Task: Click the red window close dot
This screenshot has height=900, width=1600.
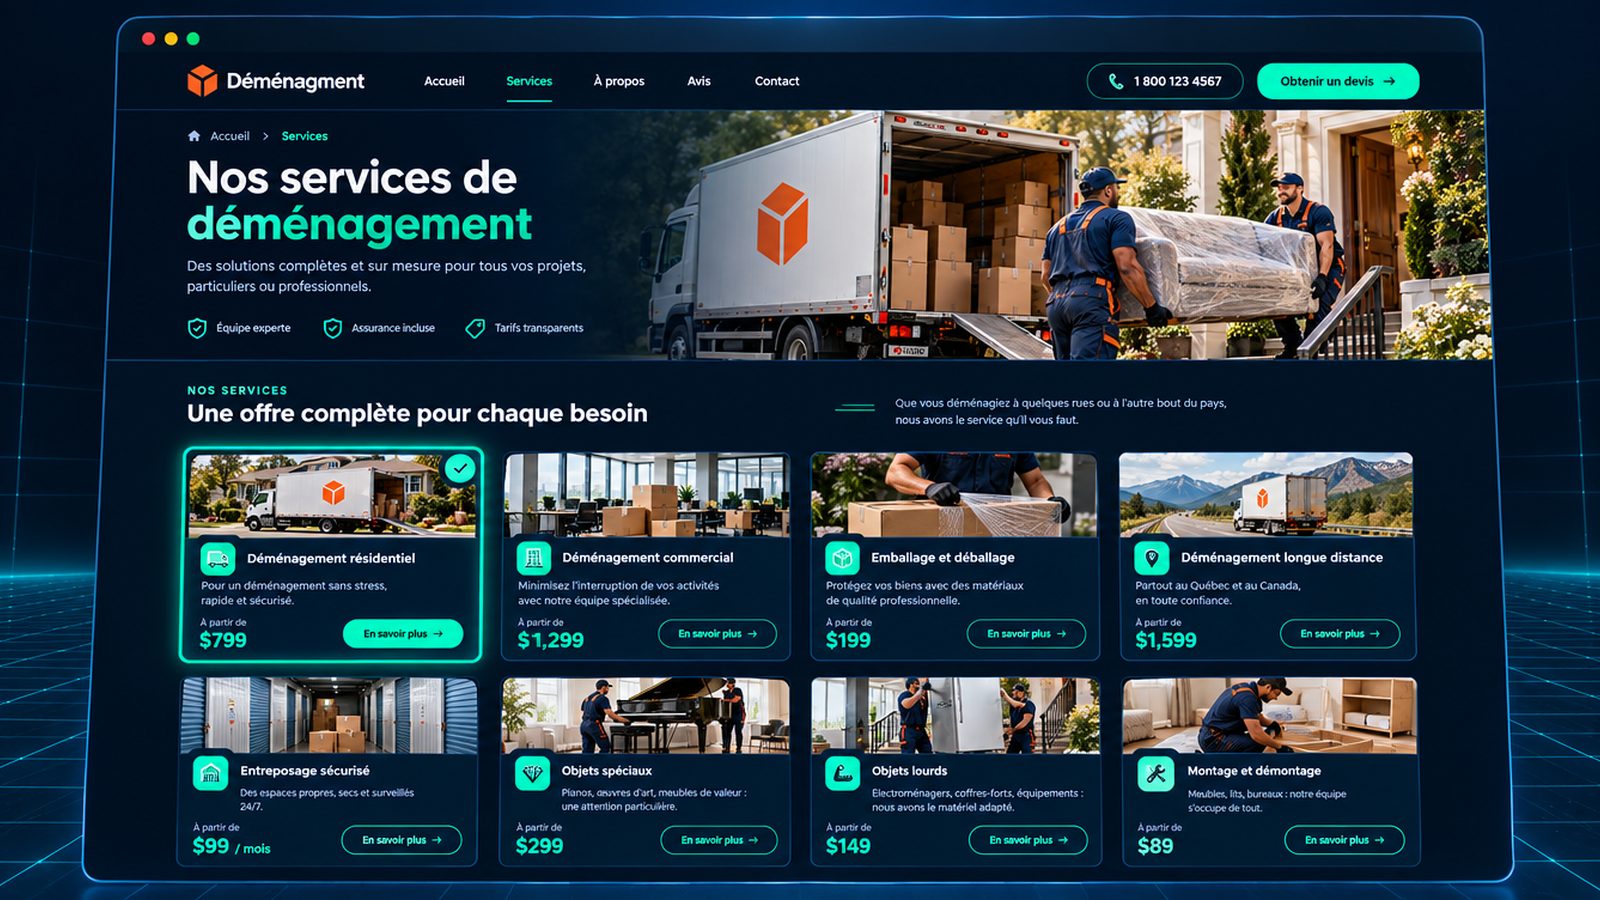Action: (148, 39)
